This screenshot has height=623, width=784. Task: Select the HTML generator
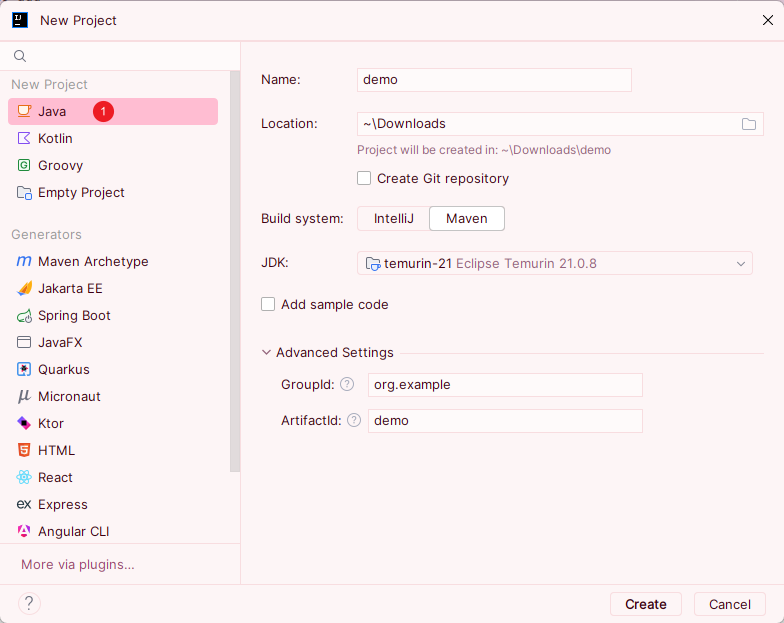point(113,450)
